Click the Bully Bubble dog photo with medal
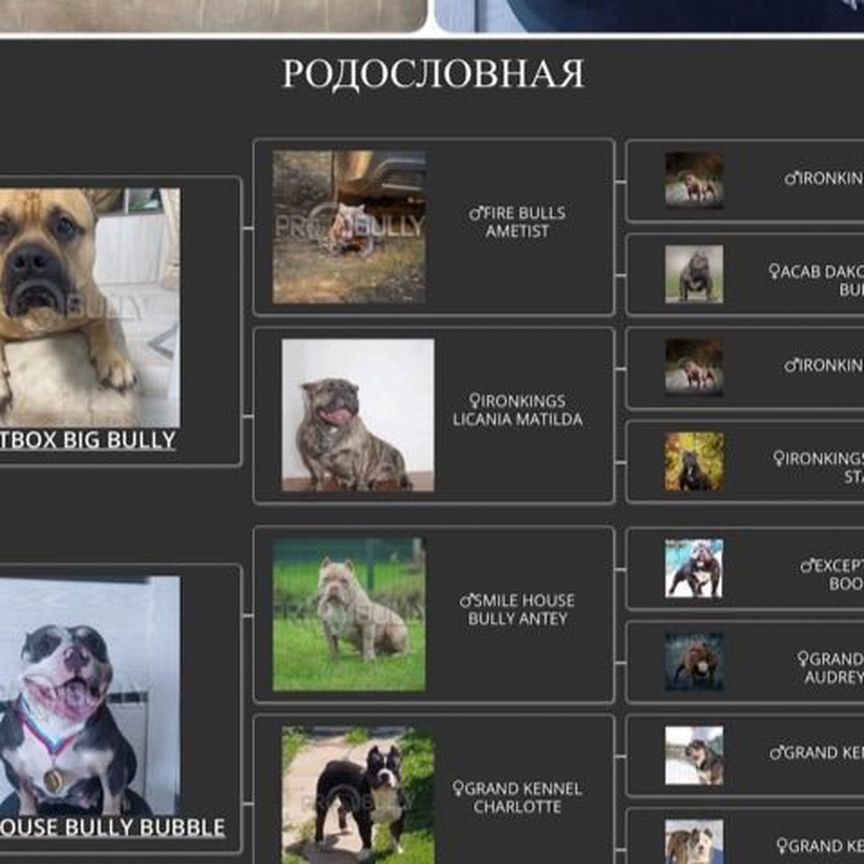Image resolution: width=864 pixels, height=864 pixels. pyautogui.click(x=90, y=695)
